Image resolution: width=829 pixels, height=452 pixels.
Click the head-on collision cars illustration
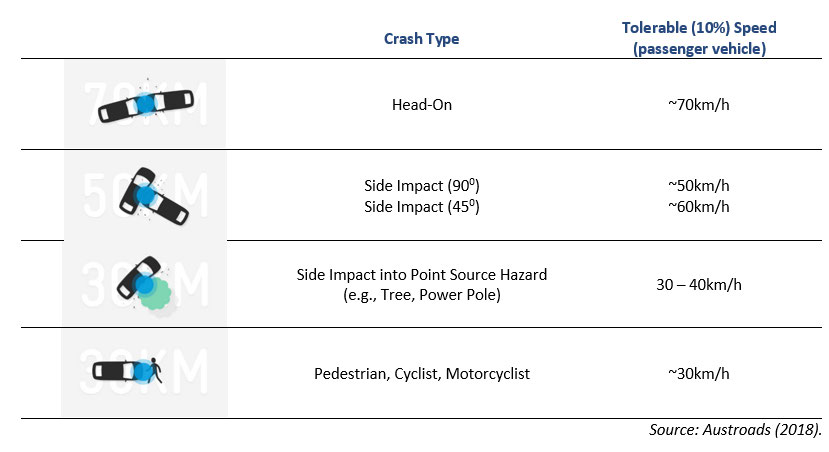pyautogui.click(x=143, y=104)
